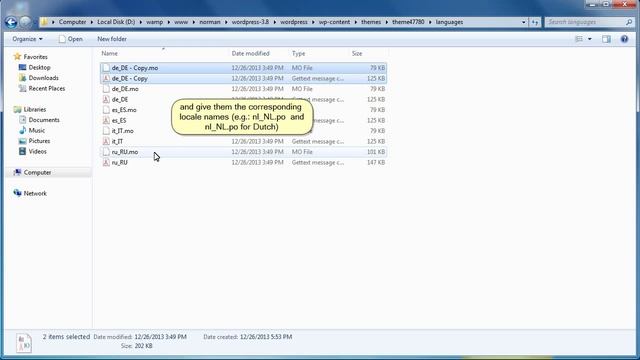Click themes breadcrumb segment

pyautogui.click(x=371, y=22)
